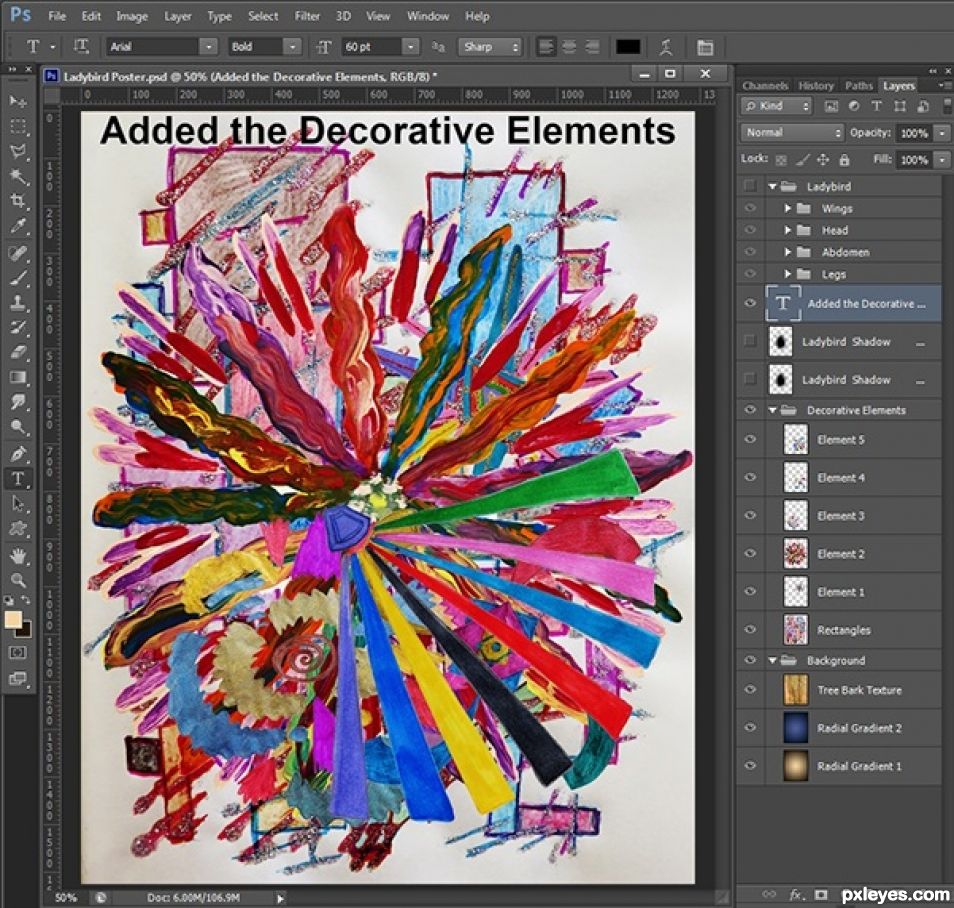Select the Smudge tool

point(18,403)
